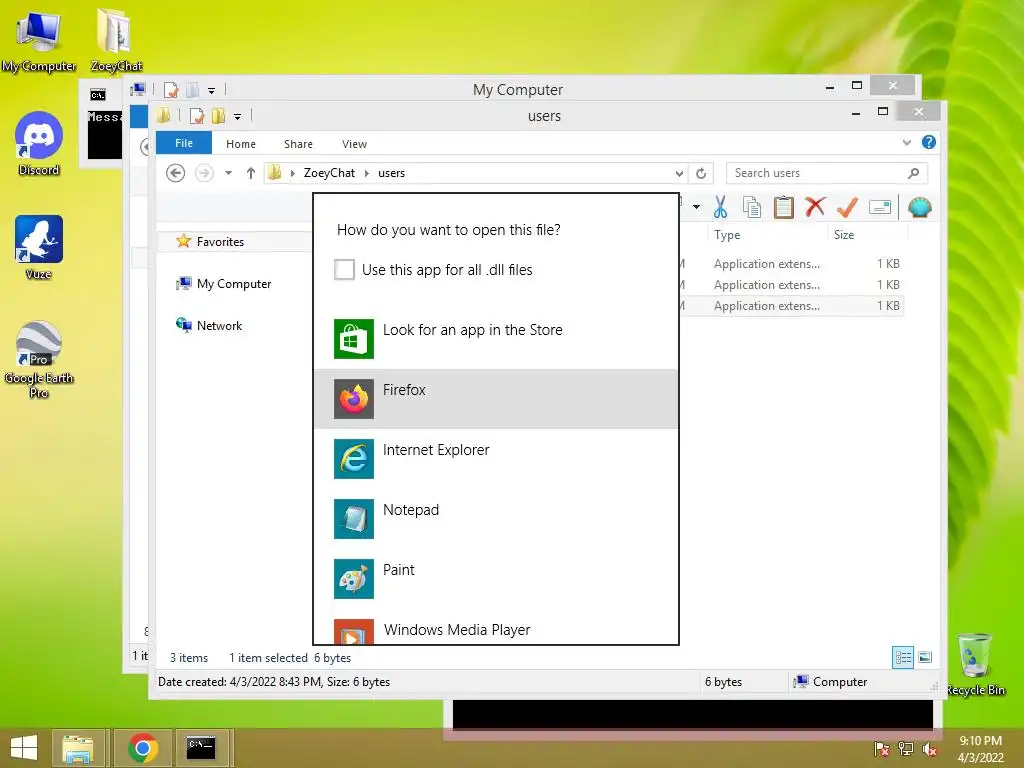This screenshot has height=768, width=1024.
Task: Open the ZoeyChat desktop folder
Action: pyautogui.click(x=116, y=42)
